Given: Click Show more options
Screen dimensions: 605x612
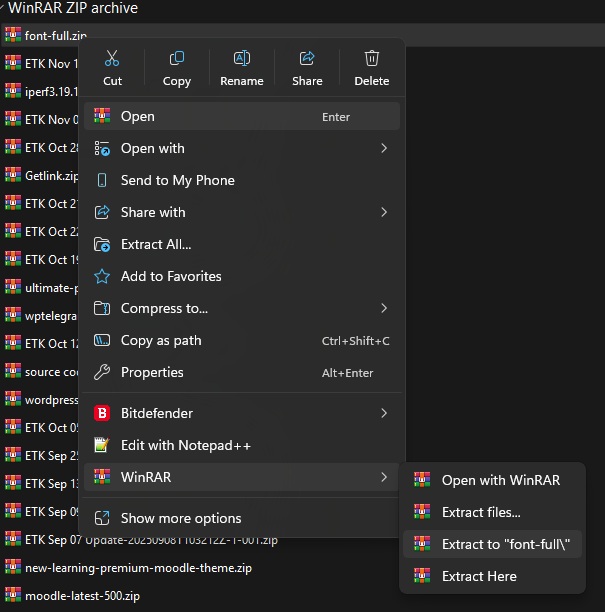Looking at the screenshot, I should (x=180, y=518).
